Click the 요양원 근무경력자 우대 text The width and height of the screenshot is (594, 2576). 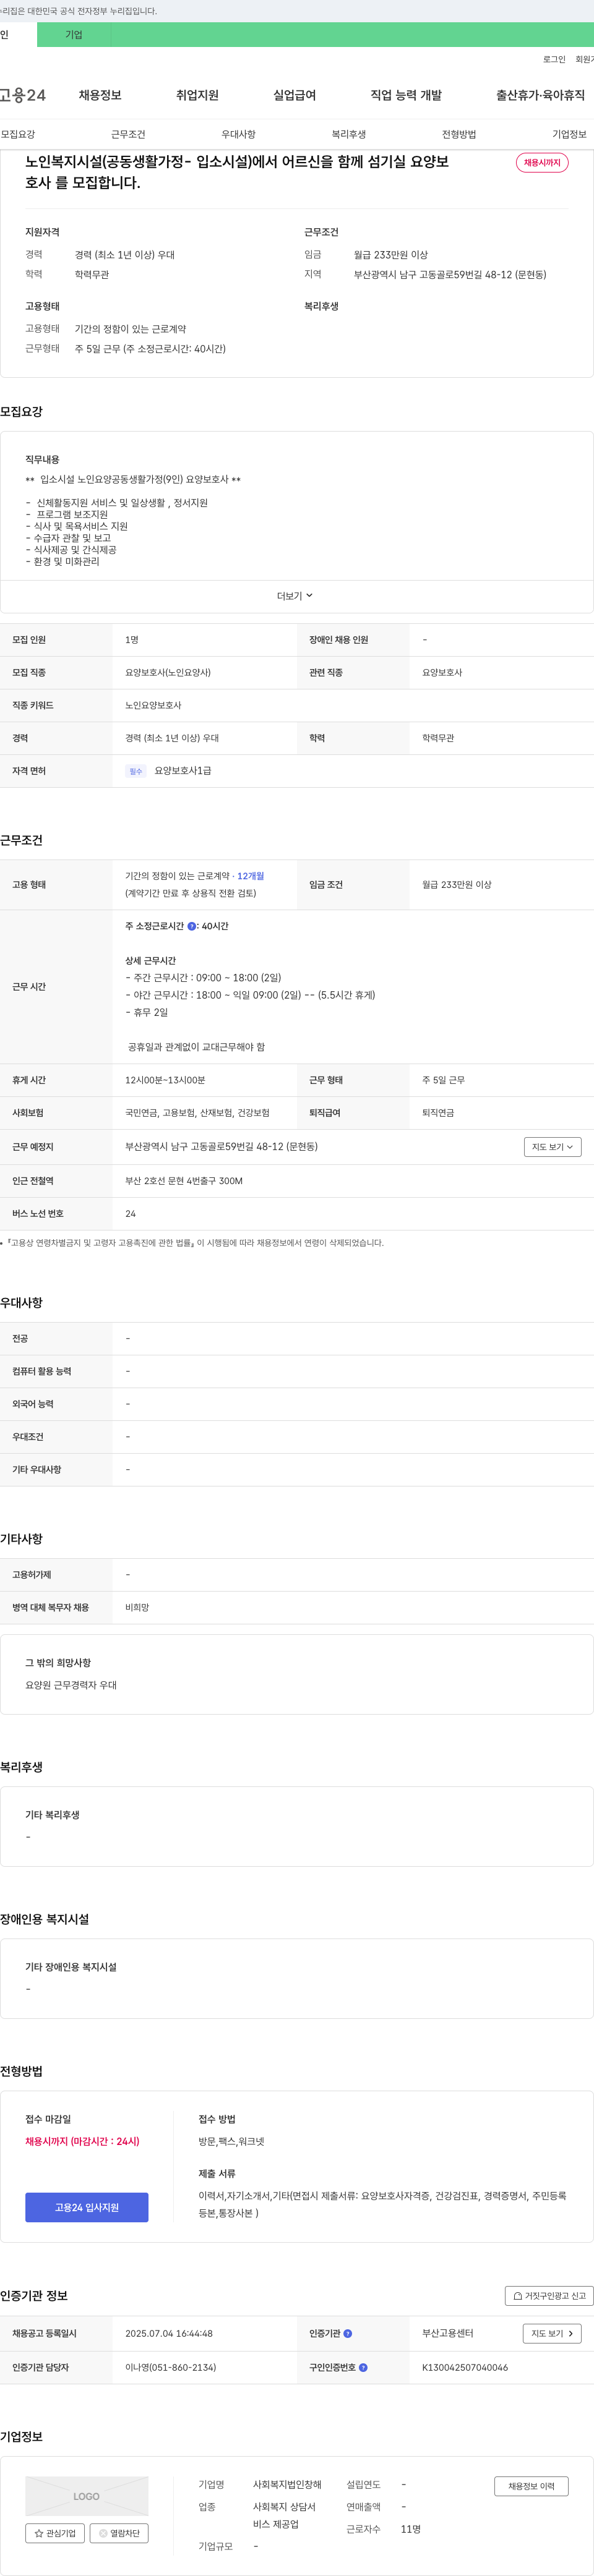coord(71,1685)
